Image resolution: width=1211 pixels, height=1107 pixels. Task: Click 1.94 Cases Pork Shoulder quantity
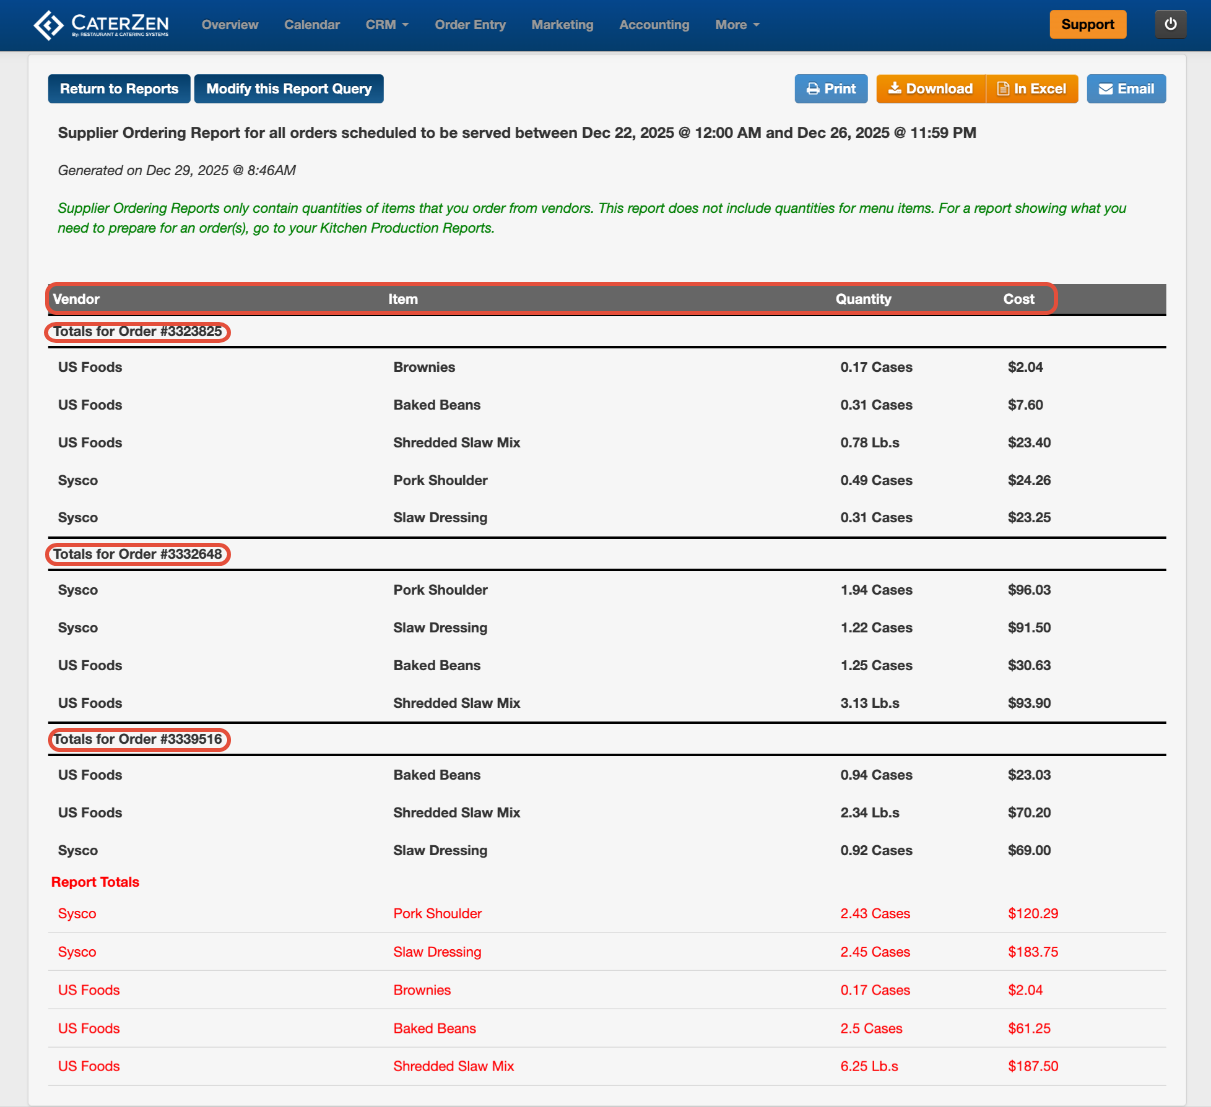coord(876,590)
